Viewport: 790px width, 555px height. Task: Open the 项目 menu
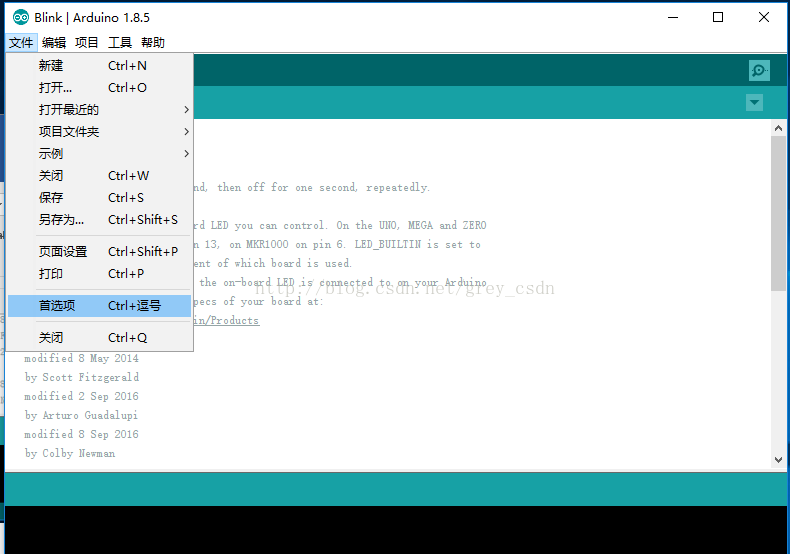(87, 43)
